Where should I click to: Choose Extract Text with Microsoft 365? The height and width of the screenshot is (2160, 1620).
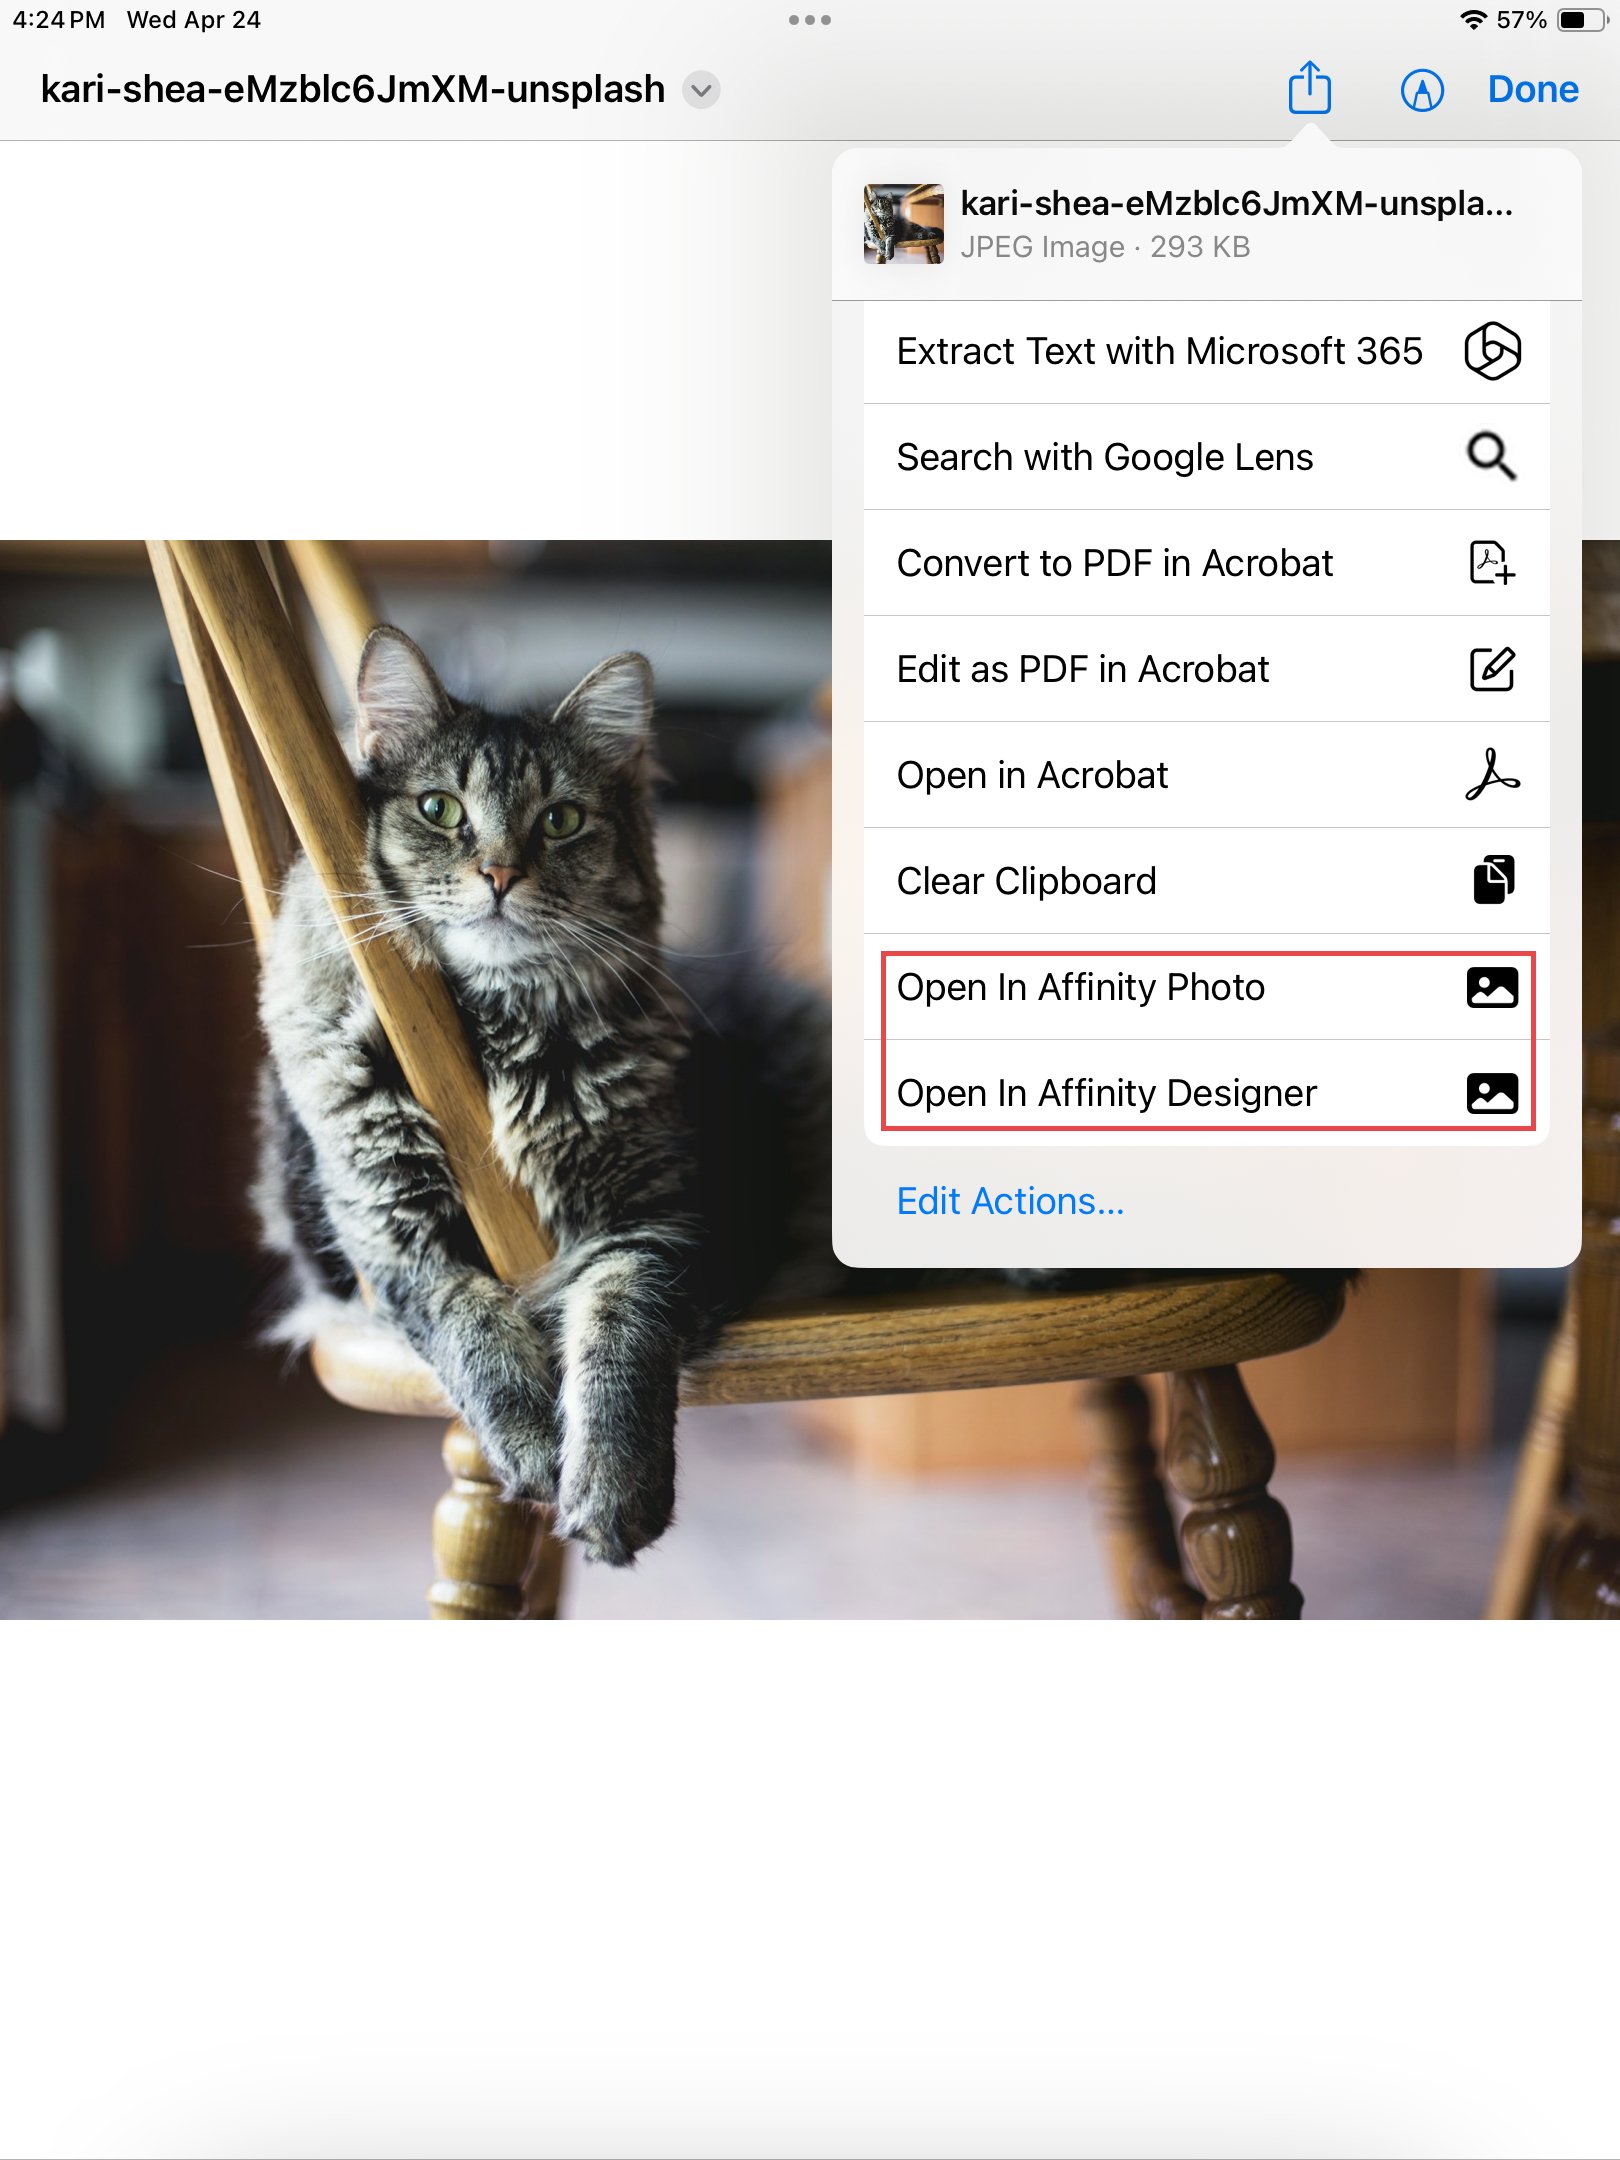[1207, 351]
